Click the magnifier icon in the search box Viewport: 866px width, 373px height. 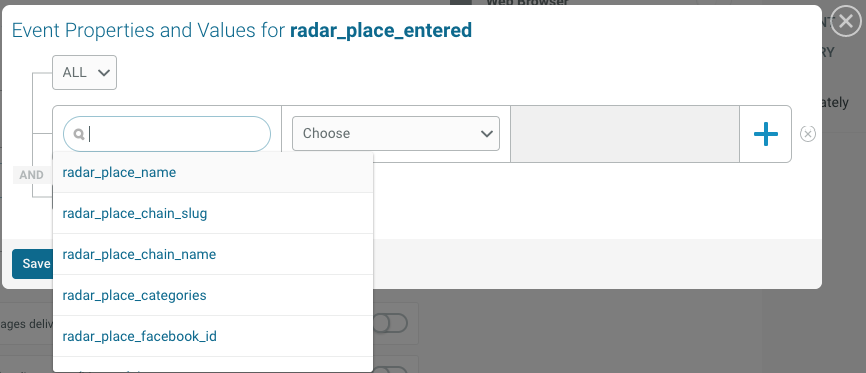(79, 134)
